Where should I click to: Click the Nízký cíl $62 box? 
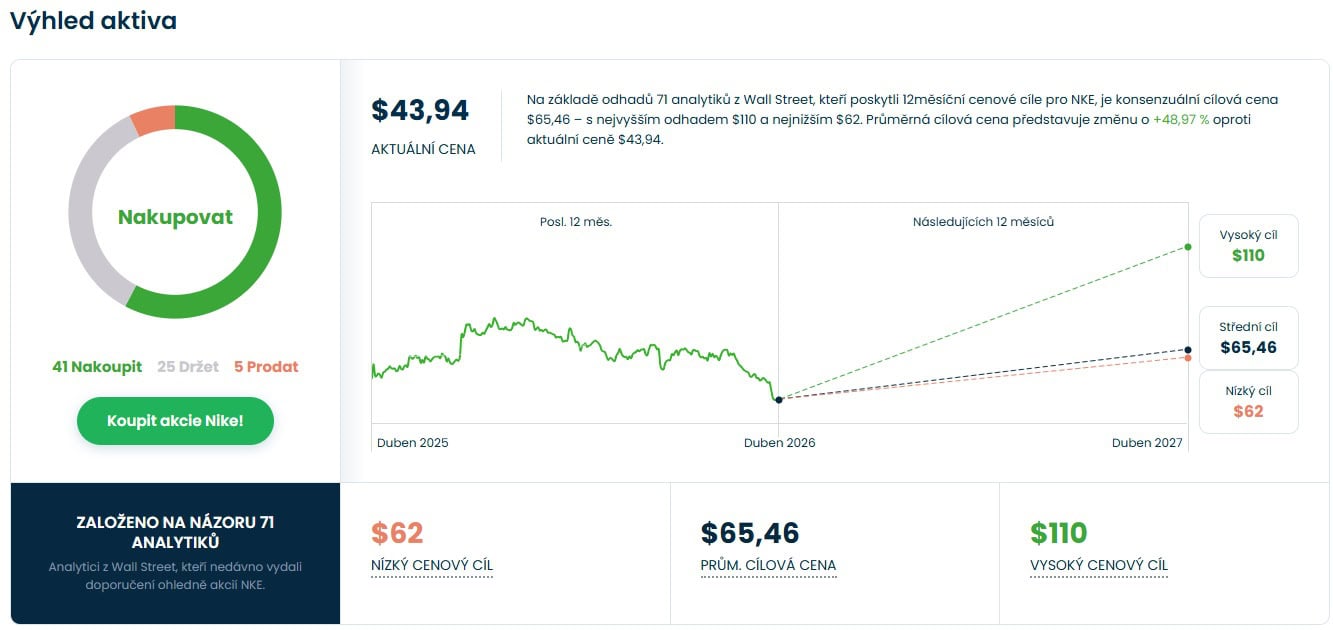(1248, 402)
